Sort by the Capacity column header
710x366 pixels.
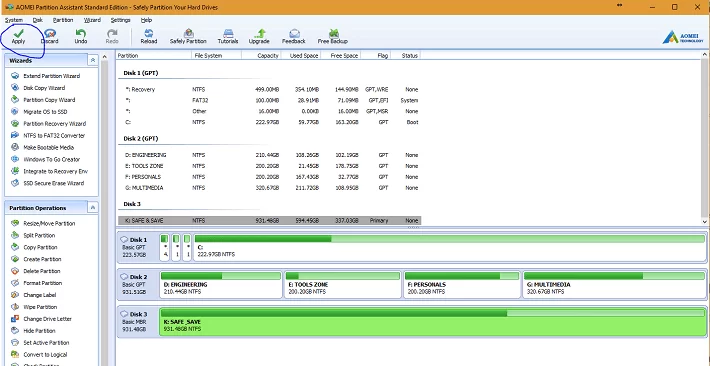pos(261,55)
